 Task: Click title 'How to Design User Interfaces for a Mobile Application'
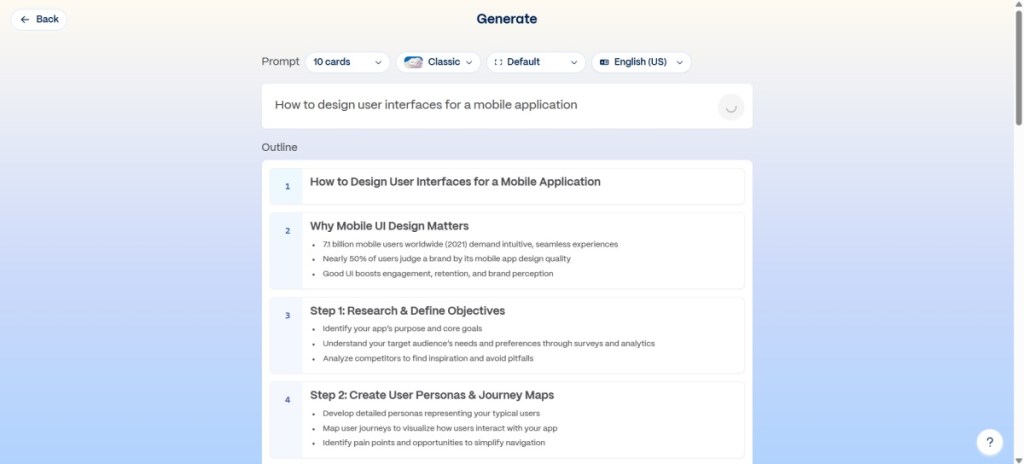pyautogui.click(x=455, y=182)
